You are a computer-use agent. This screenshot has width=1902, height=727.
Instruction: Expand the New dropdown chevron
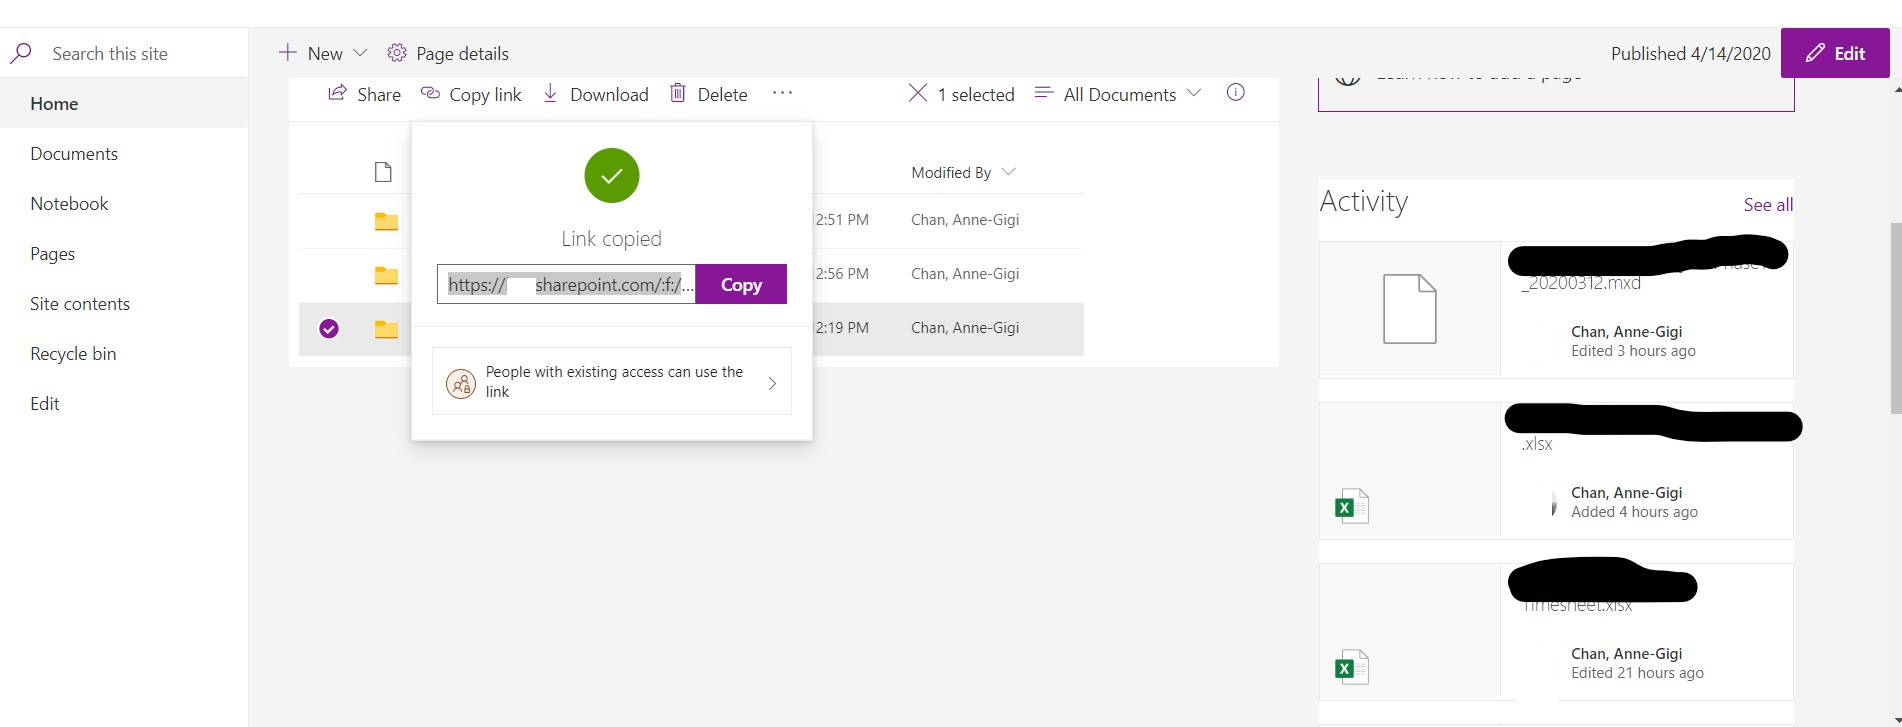361,53
